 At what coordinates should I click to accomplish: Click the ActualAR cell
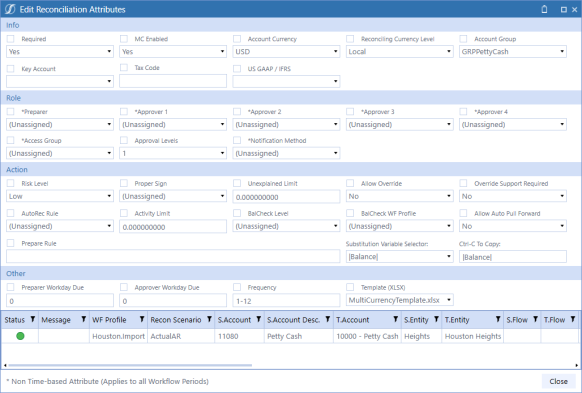pos(181,336)
